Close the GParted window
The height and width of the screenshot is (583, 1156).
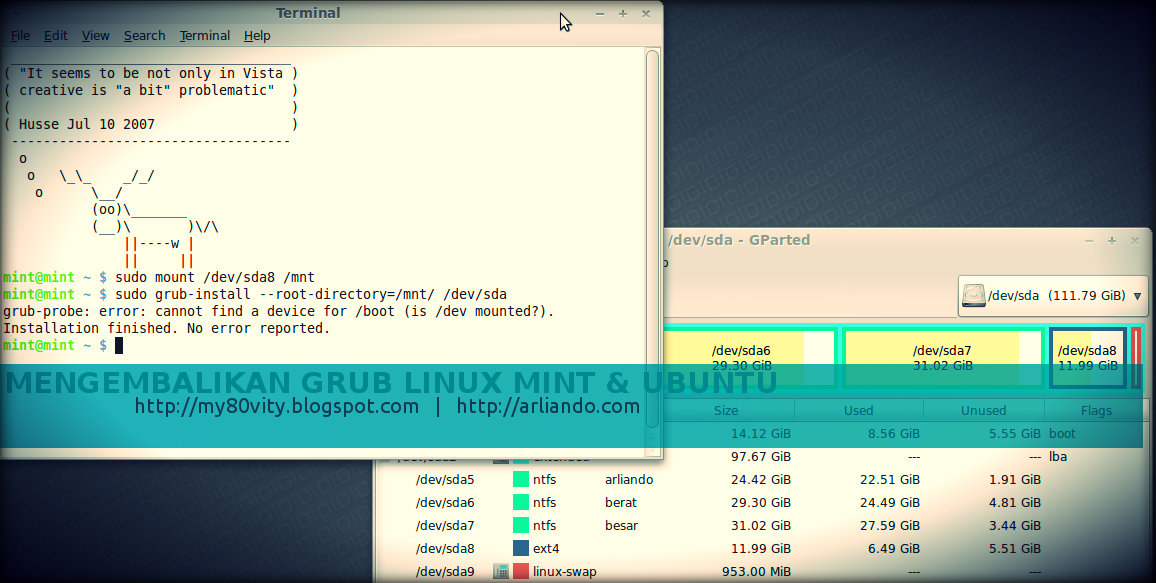[x=1135, y=240]
